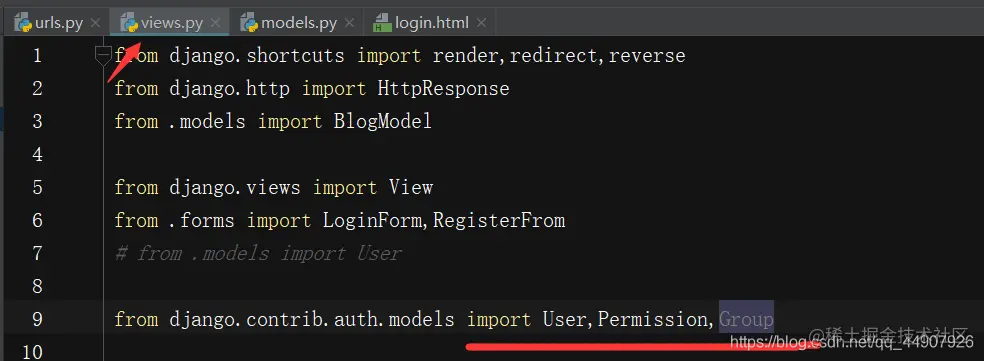The width and height of the screenshot is (984, 361).
Task: Click the commented-out User import line
Action: (258, 254)
